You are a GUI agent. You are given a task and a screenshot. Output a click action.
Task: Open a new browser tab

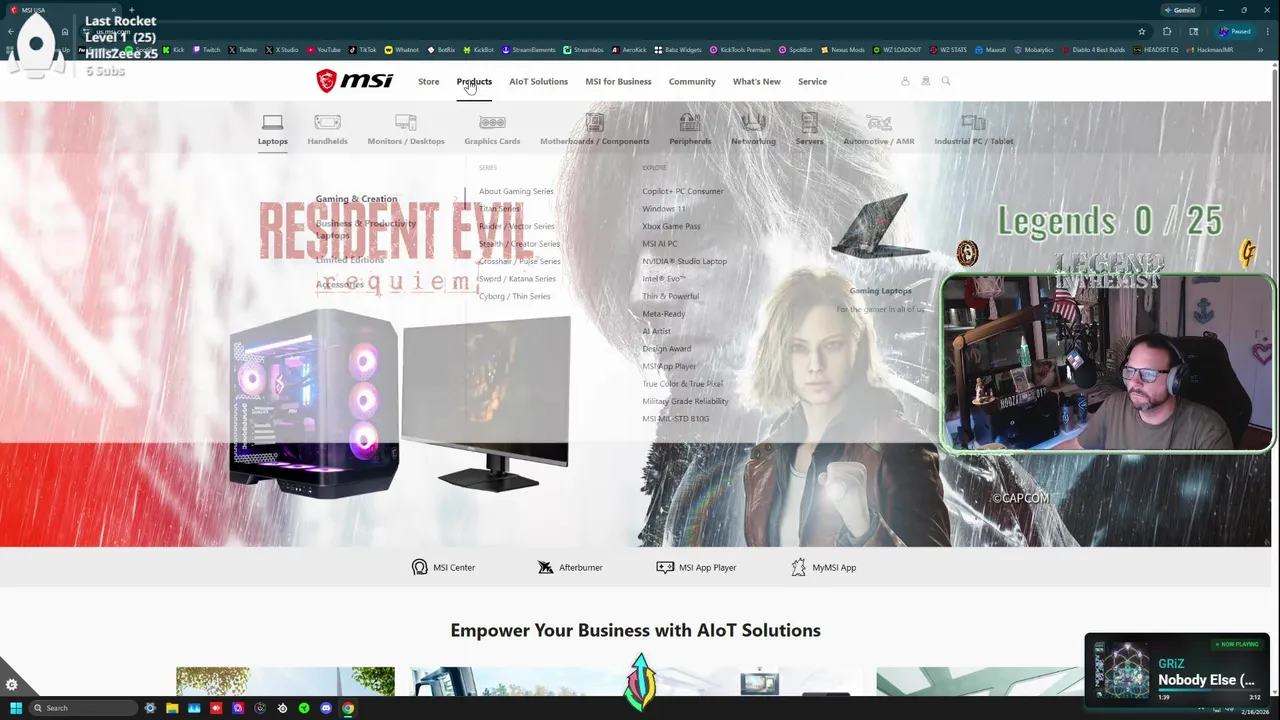pyautogui.click(x=131, y=10)
